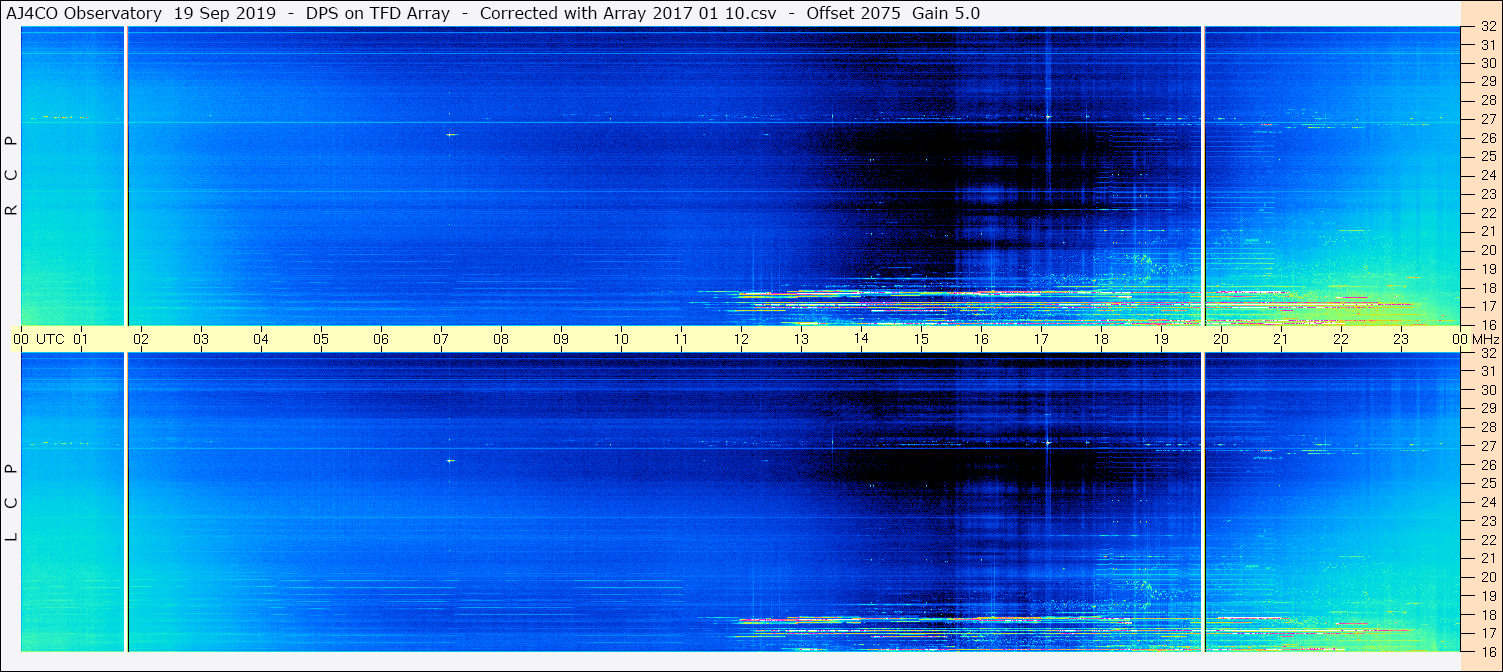Select hour marker 16 on time axis
The image size is (1503, 672).
point(981,340)
